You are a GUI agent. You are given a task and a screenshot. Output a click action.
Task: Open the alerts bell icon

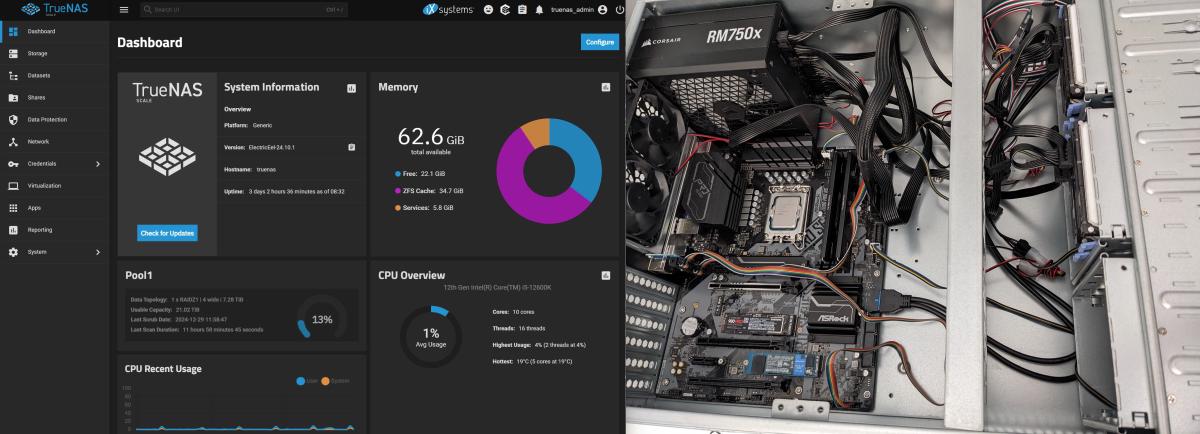540,9
